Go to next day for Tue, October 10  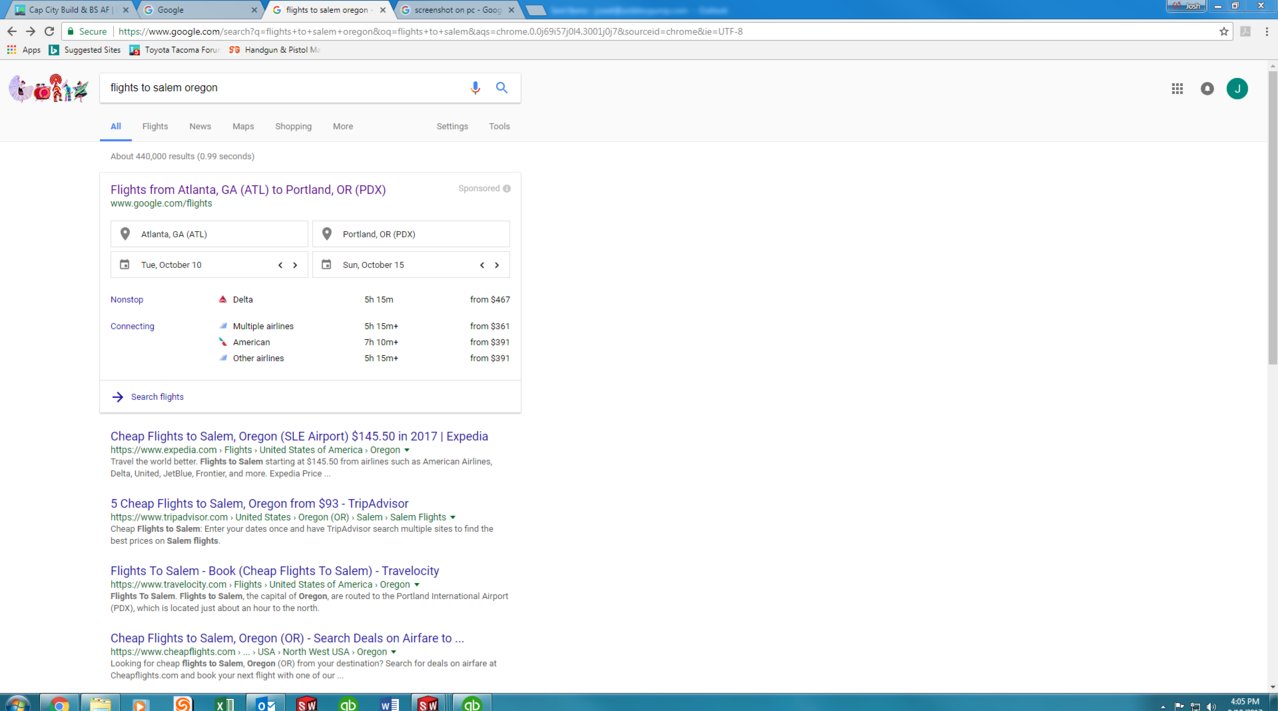click(x=295, y=265)
